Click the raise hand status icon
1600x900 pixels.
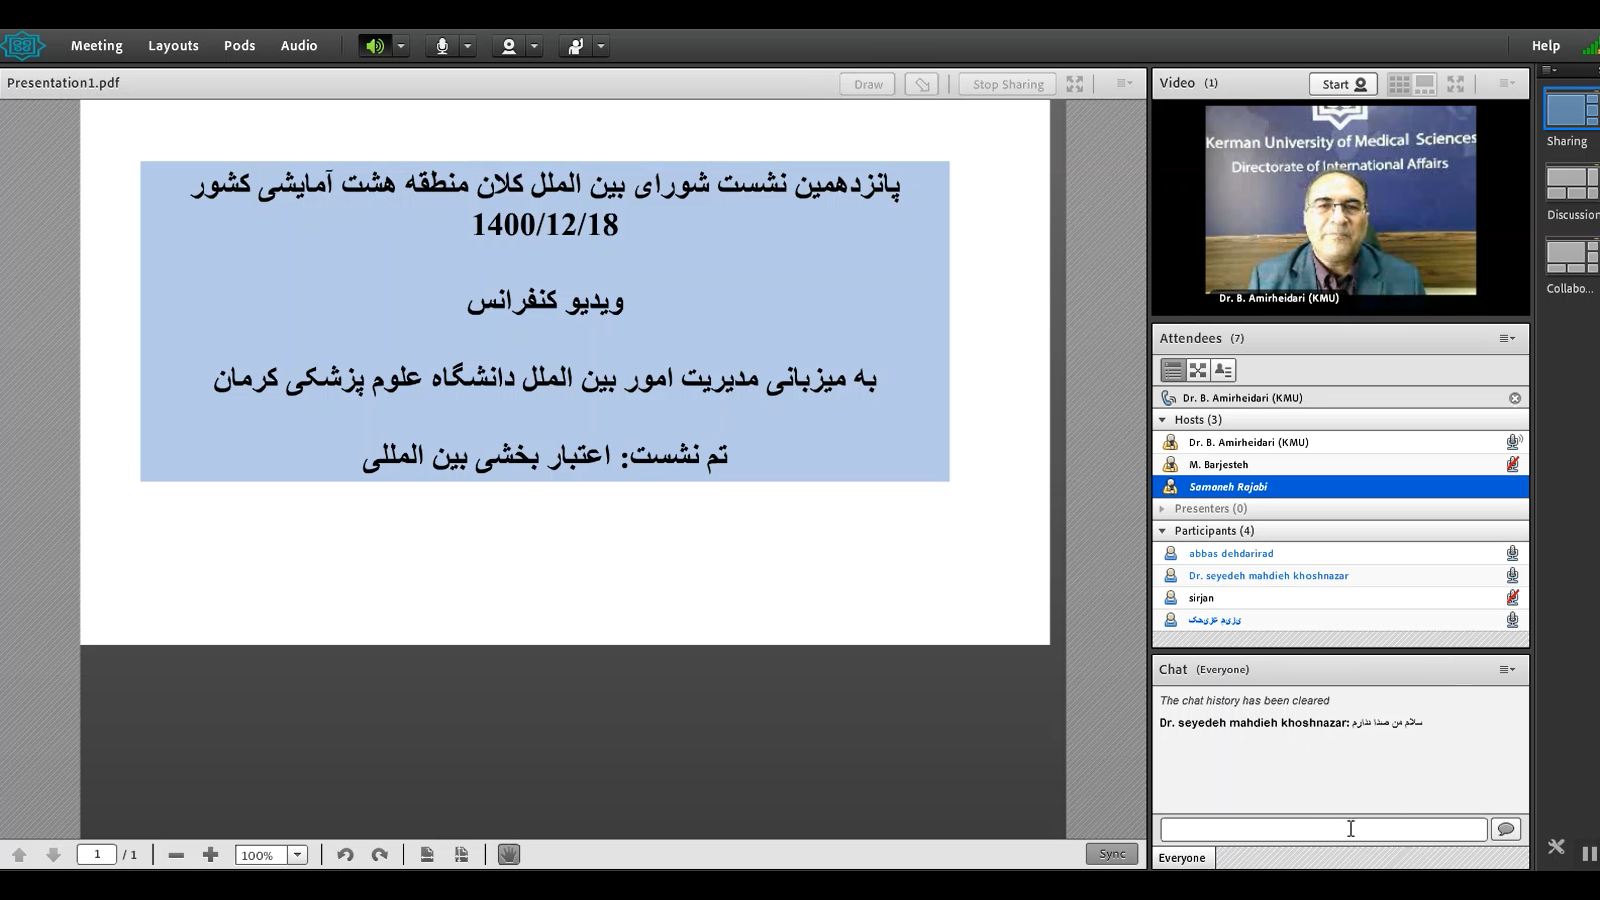[576, 46]
